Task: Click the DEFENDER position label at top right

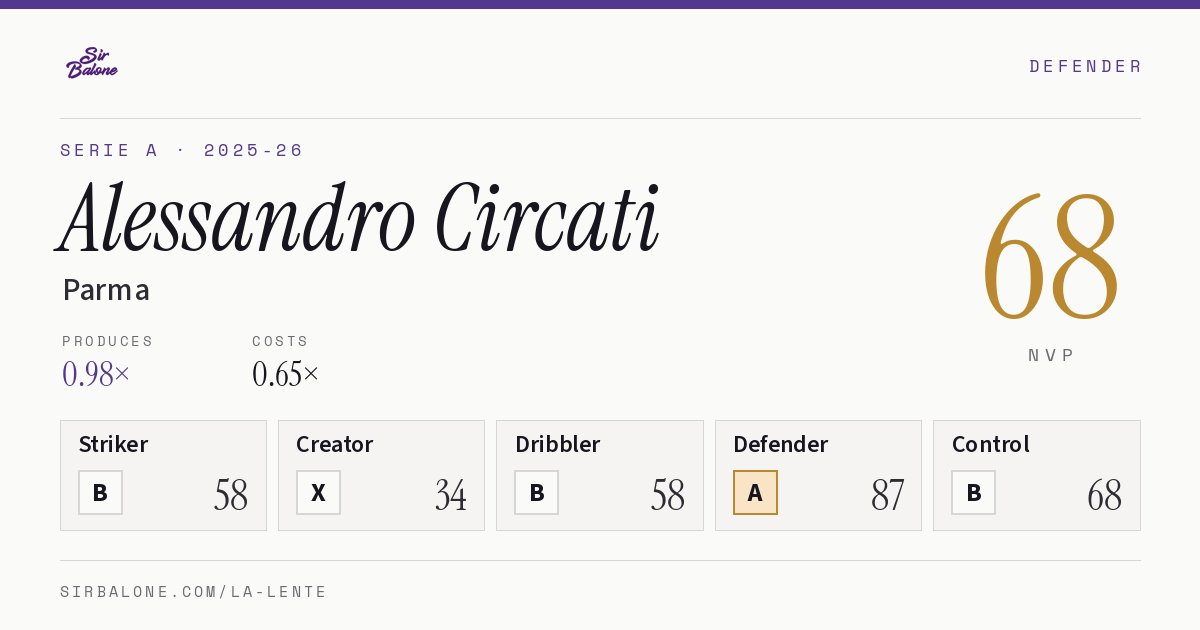Action: click(1085, 66)
